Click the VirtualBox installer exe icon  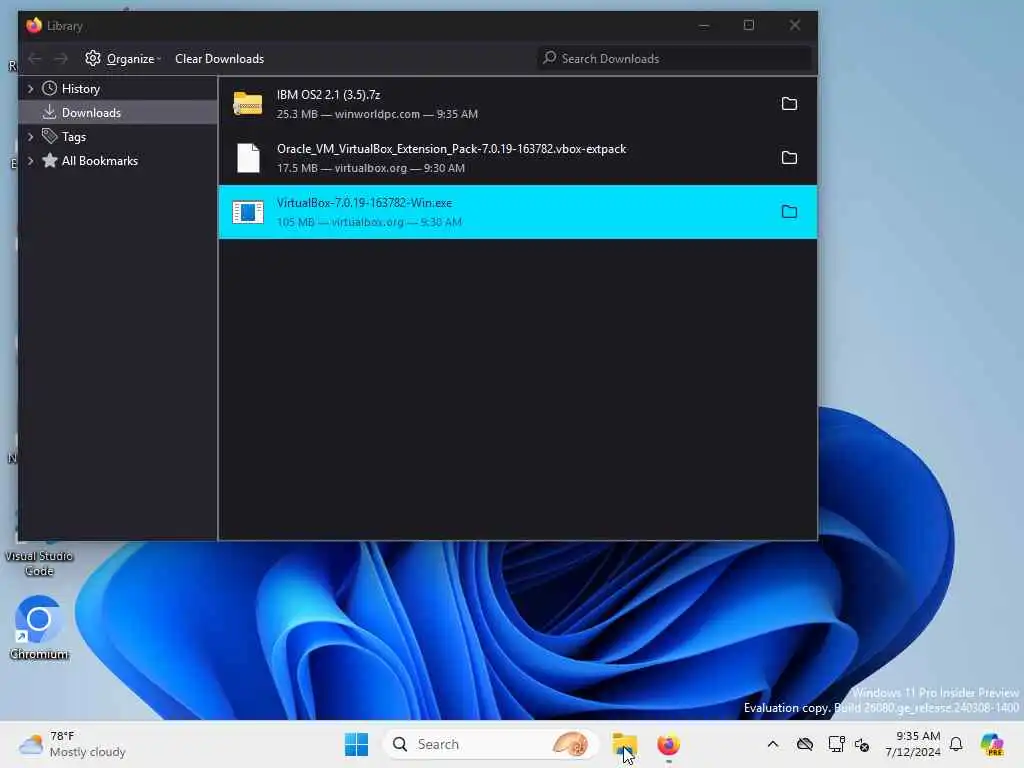248,212
